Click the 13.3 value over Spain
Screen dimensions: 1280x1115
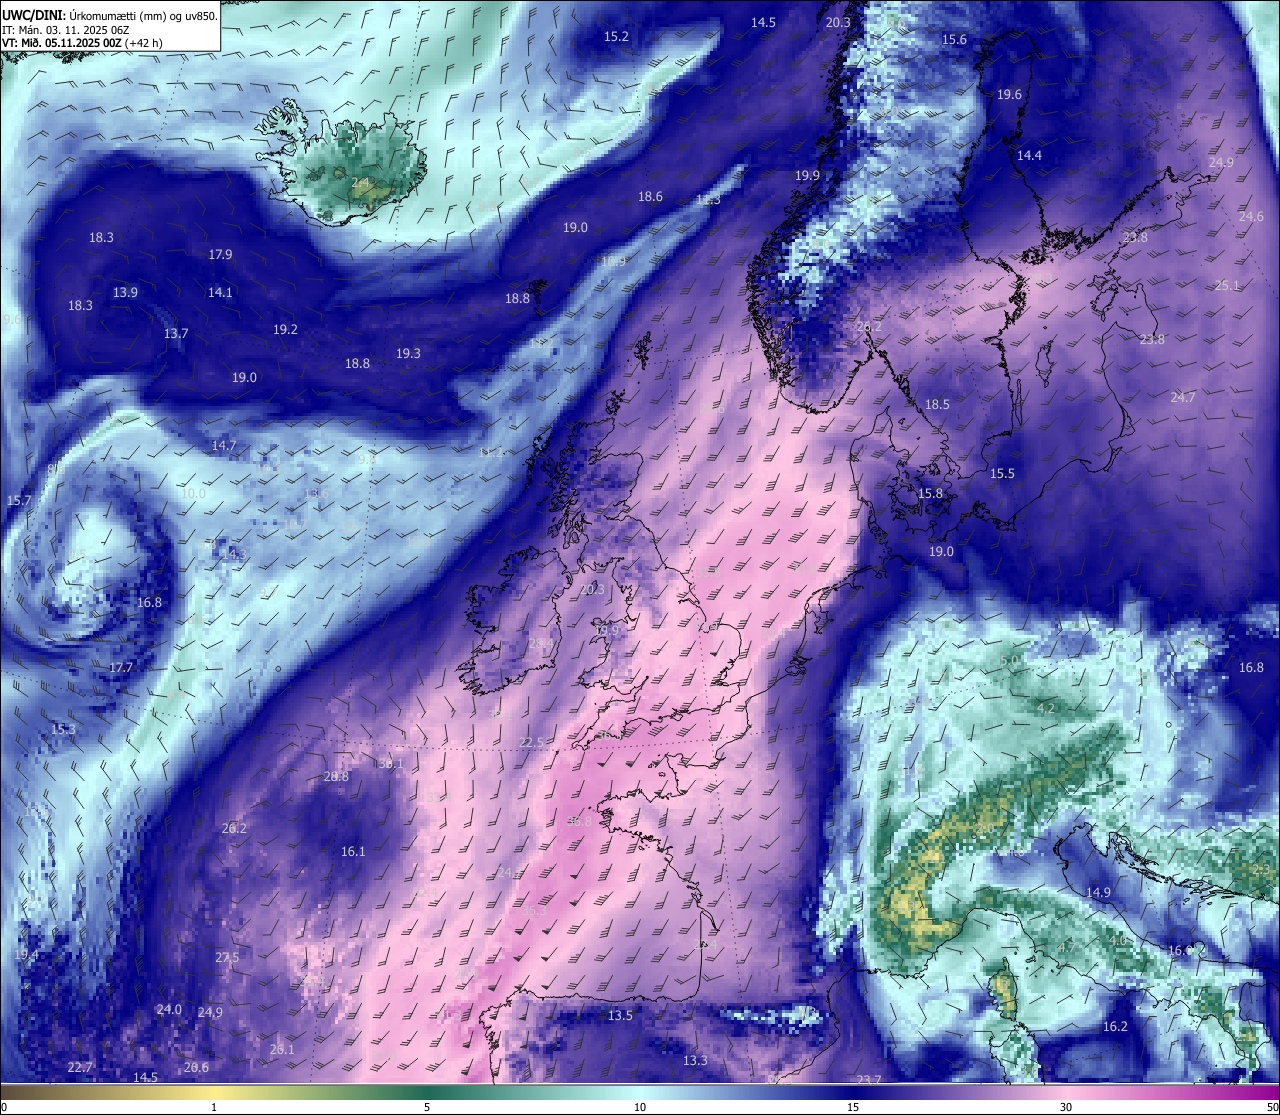(695, 1061)
